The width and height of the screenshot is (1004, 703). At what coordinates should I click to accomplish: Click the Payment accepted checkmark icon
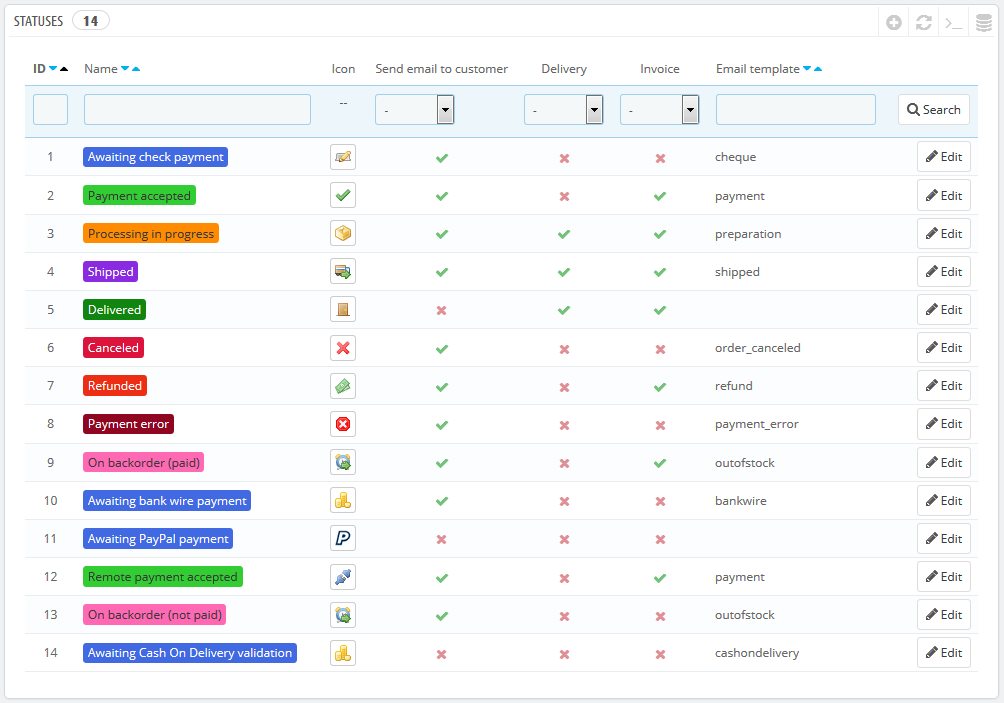click(x=343, y=196)
